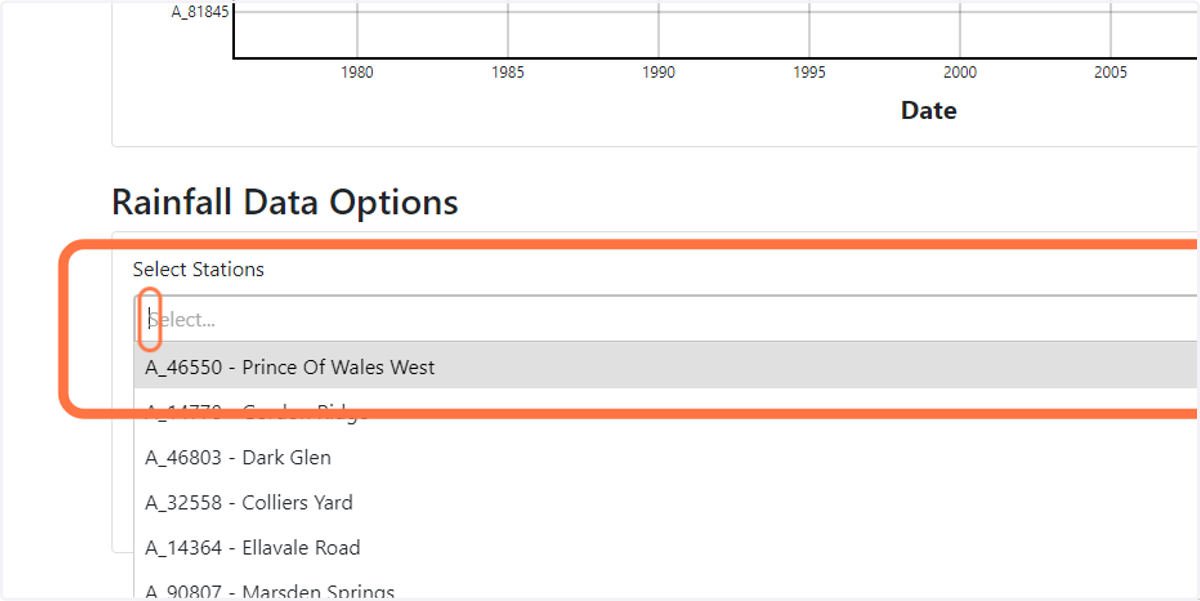Screen dimensions: 1200x601
Task: Click the A_81845 y-axis station label
Action: [x=200, y=13]
